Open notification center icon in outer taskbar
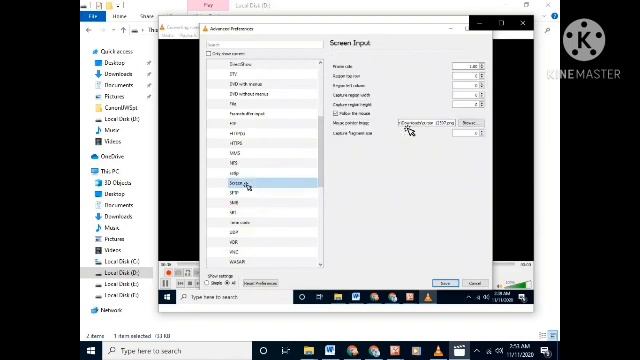This screenshot has width=640, height=360. coord(545,351)
